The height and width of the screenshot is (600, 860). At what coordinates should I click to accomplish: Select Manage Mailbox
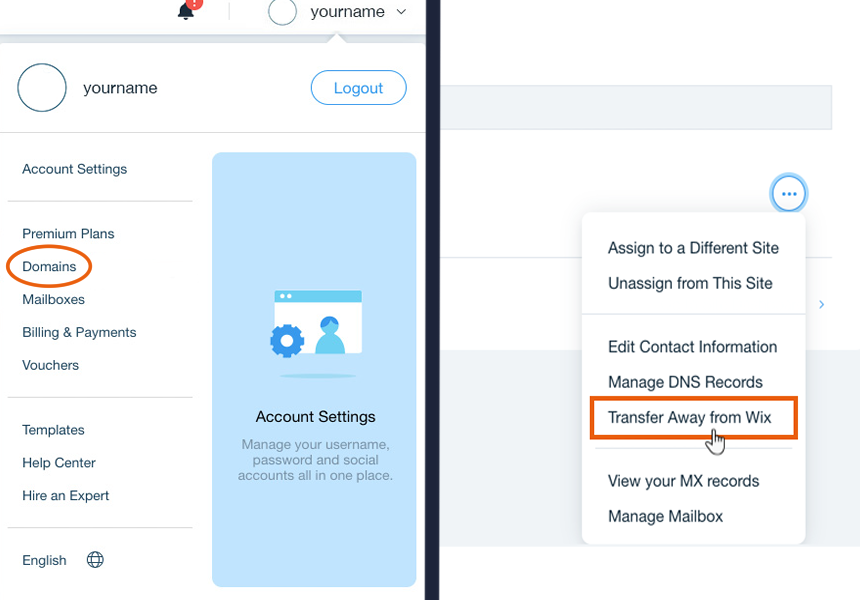(665, 517)
